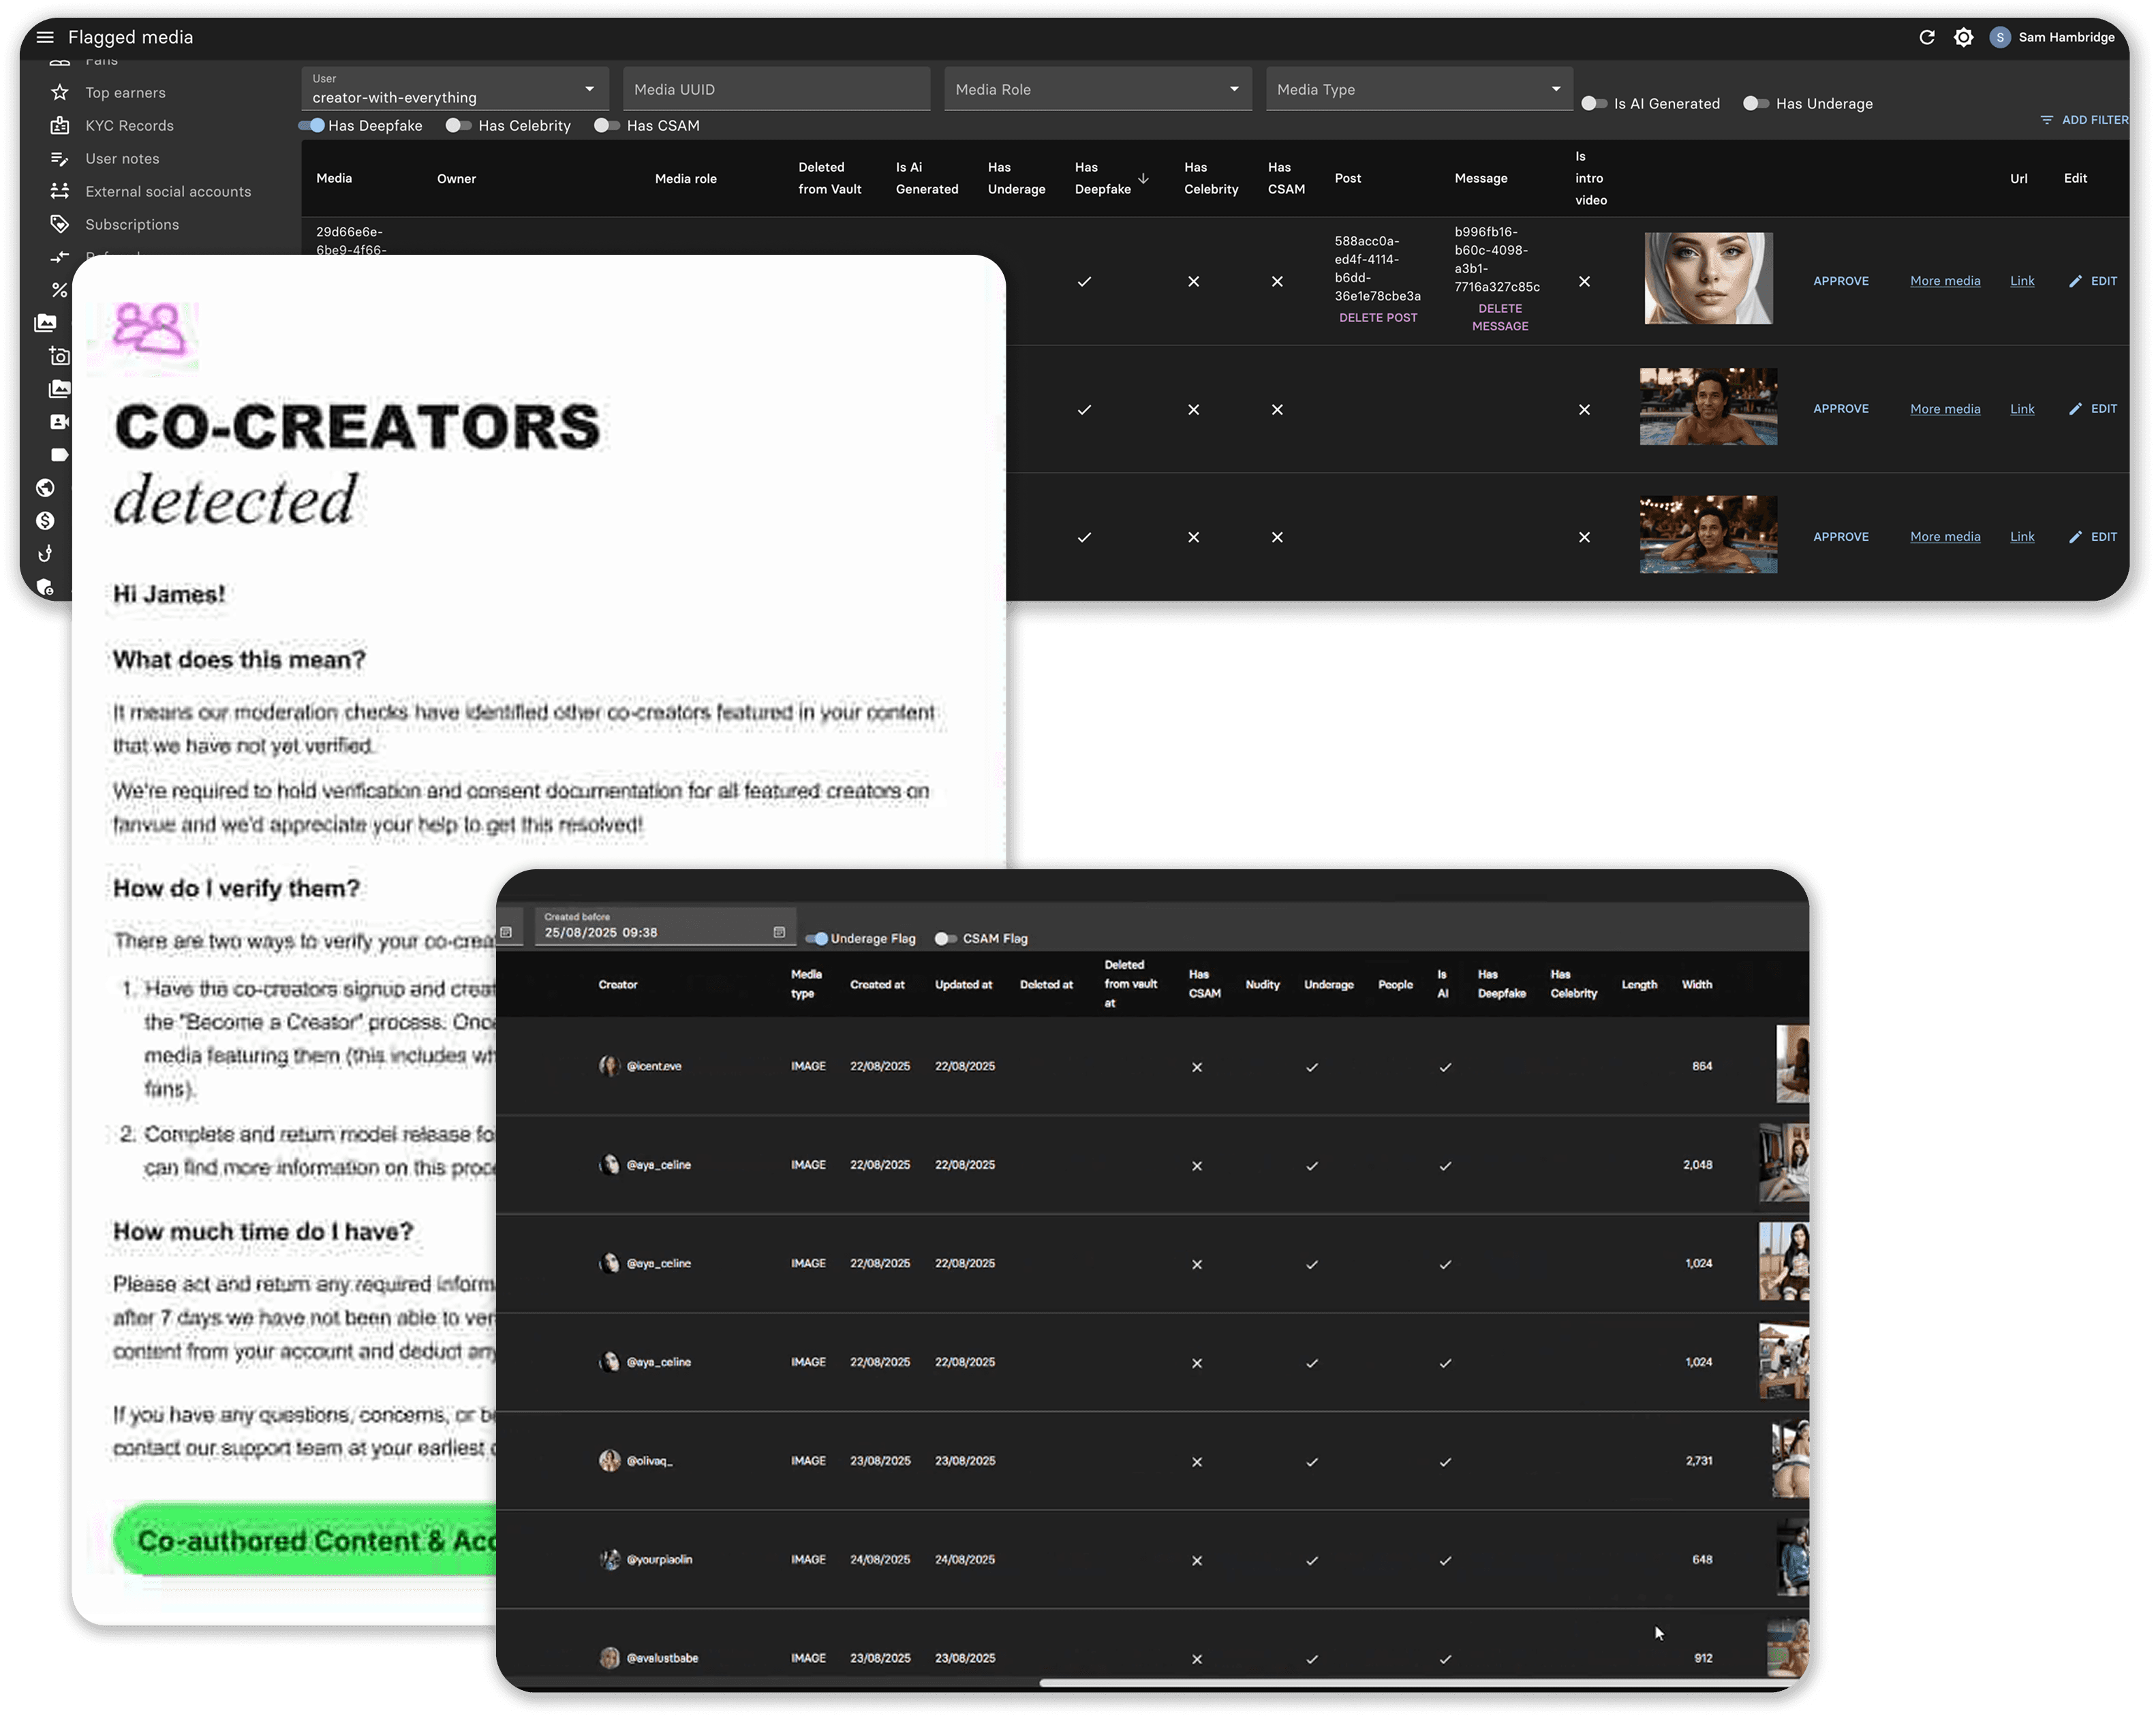This screenshot has height=1716, width=2156.
Task: Click the theme brightness icon
Action: 1964,37
